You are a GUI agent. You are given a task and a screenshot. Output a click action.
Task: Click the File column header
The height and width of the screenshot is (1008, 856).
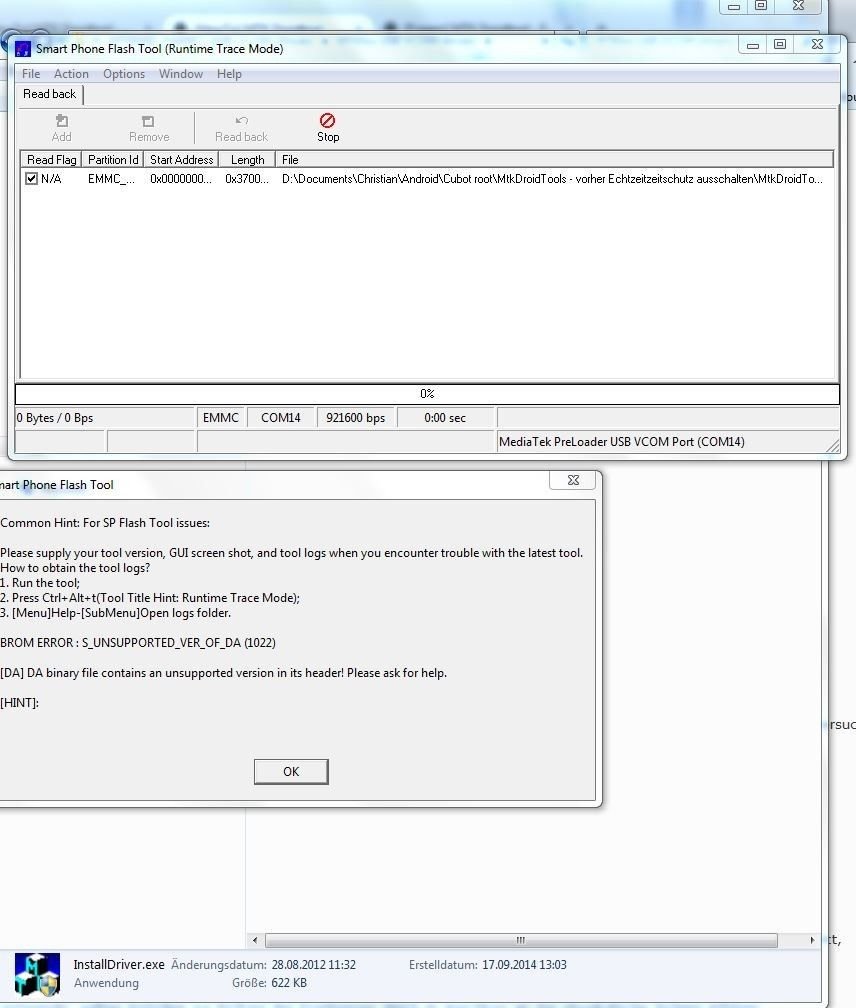point(555,159)
